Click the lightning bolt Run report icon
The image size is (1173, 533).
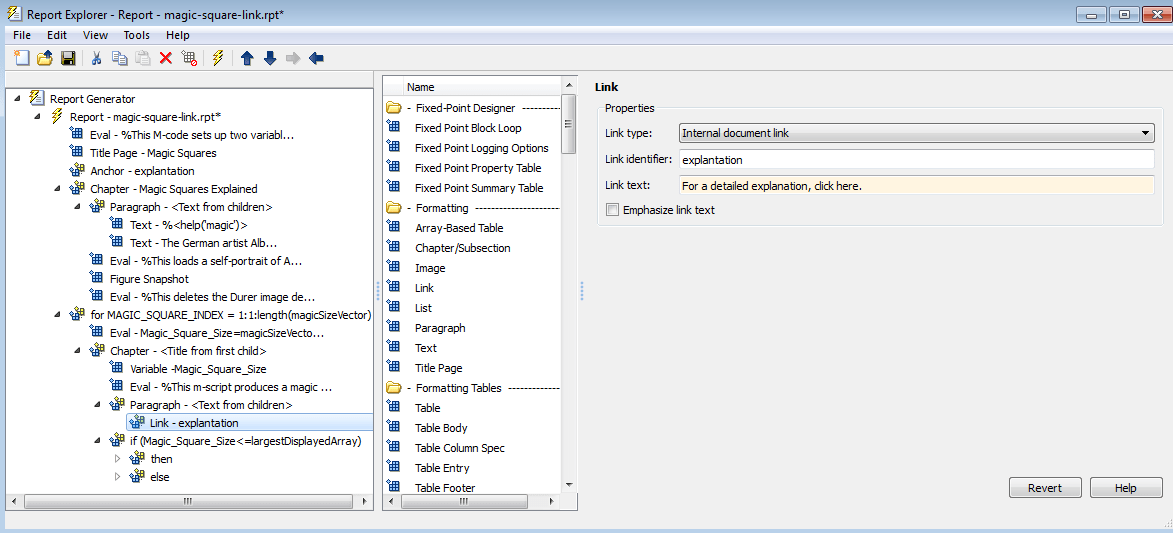(218, 58)
